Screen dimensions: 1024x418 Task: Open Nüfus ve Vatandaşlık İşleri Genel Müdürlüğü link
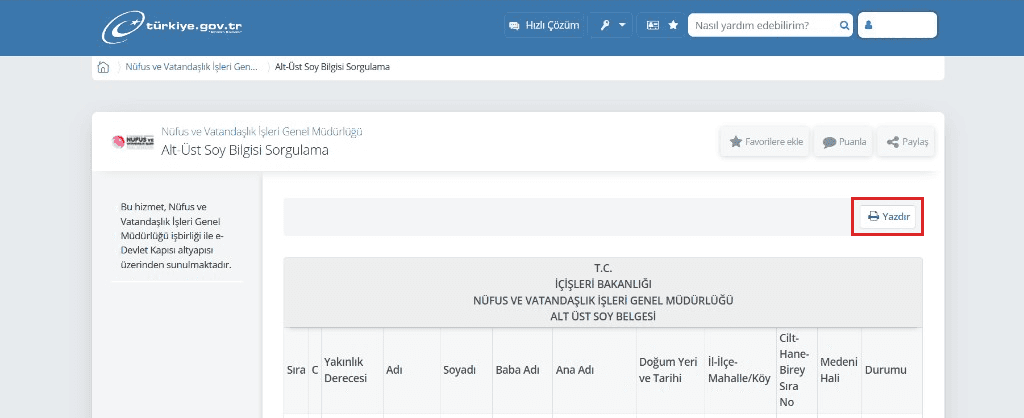pyautogui.click(x=262, y=131)
